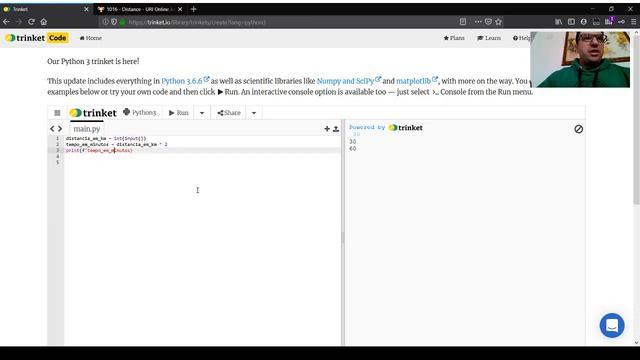This screenshot has height=360, width=640.
Task: Select the main.py file tab
Action: click(87, 129)
